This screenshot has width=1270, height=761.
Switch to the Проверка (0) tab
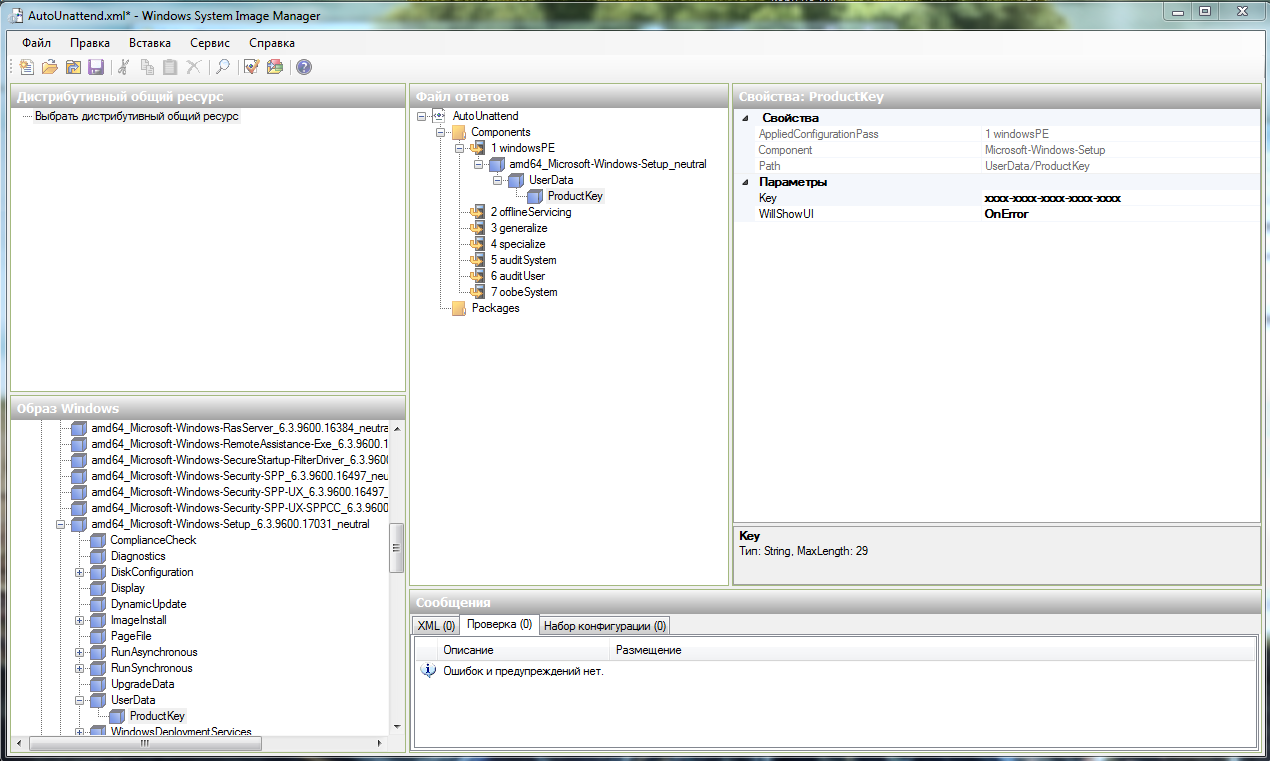[x=499, y=625]
